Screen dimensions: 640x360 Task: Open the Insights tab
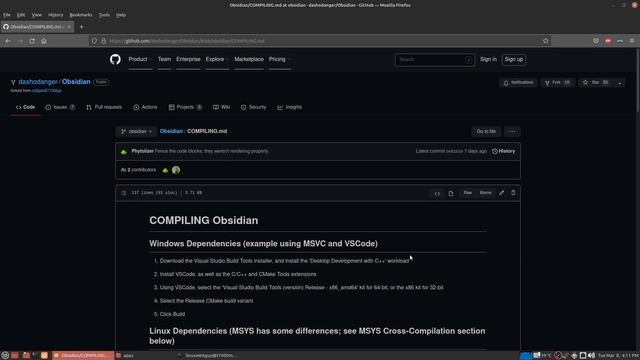click(289, 107)
